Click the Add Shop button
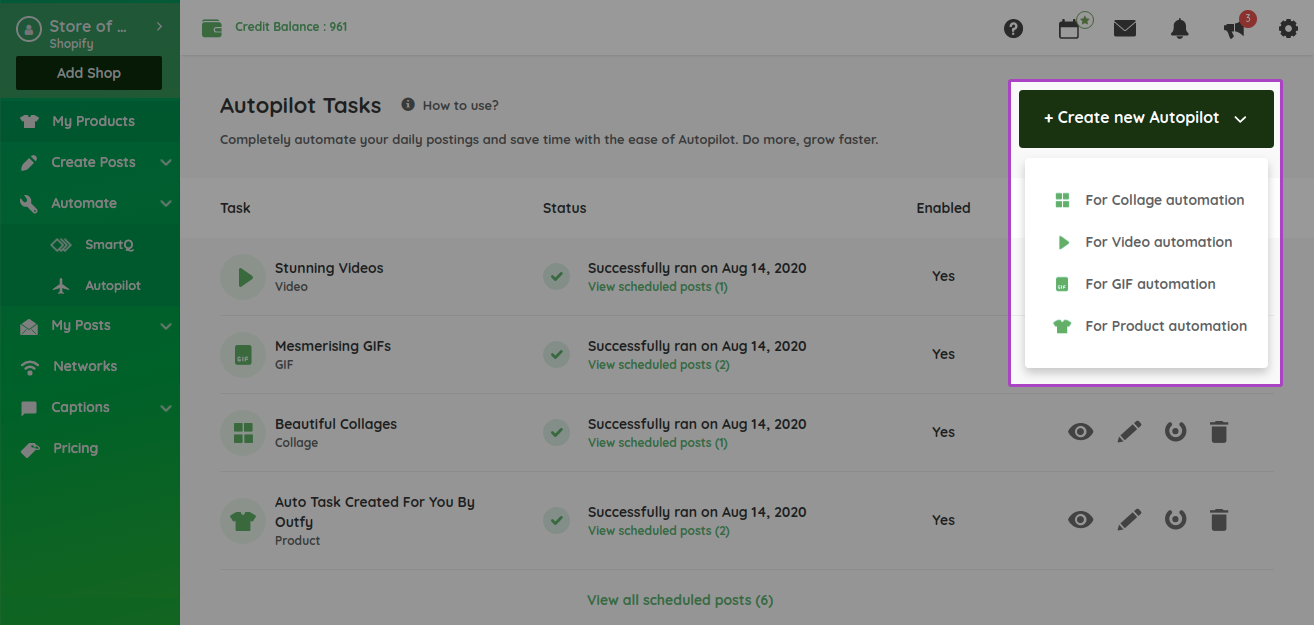Image resolution: width=1314 pixels, height=625 pixels. click(x=89, y=73)
